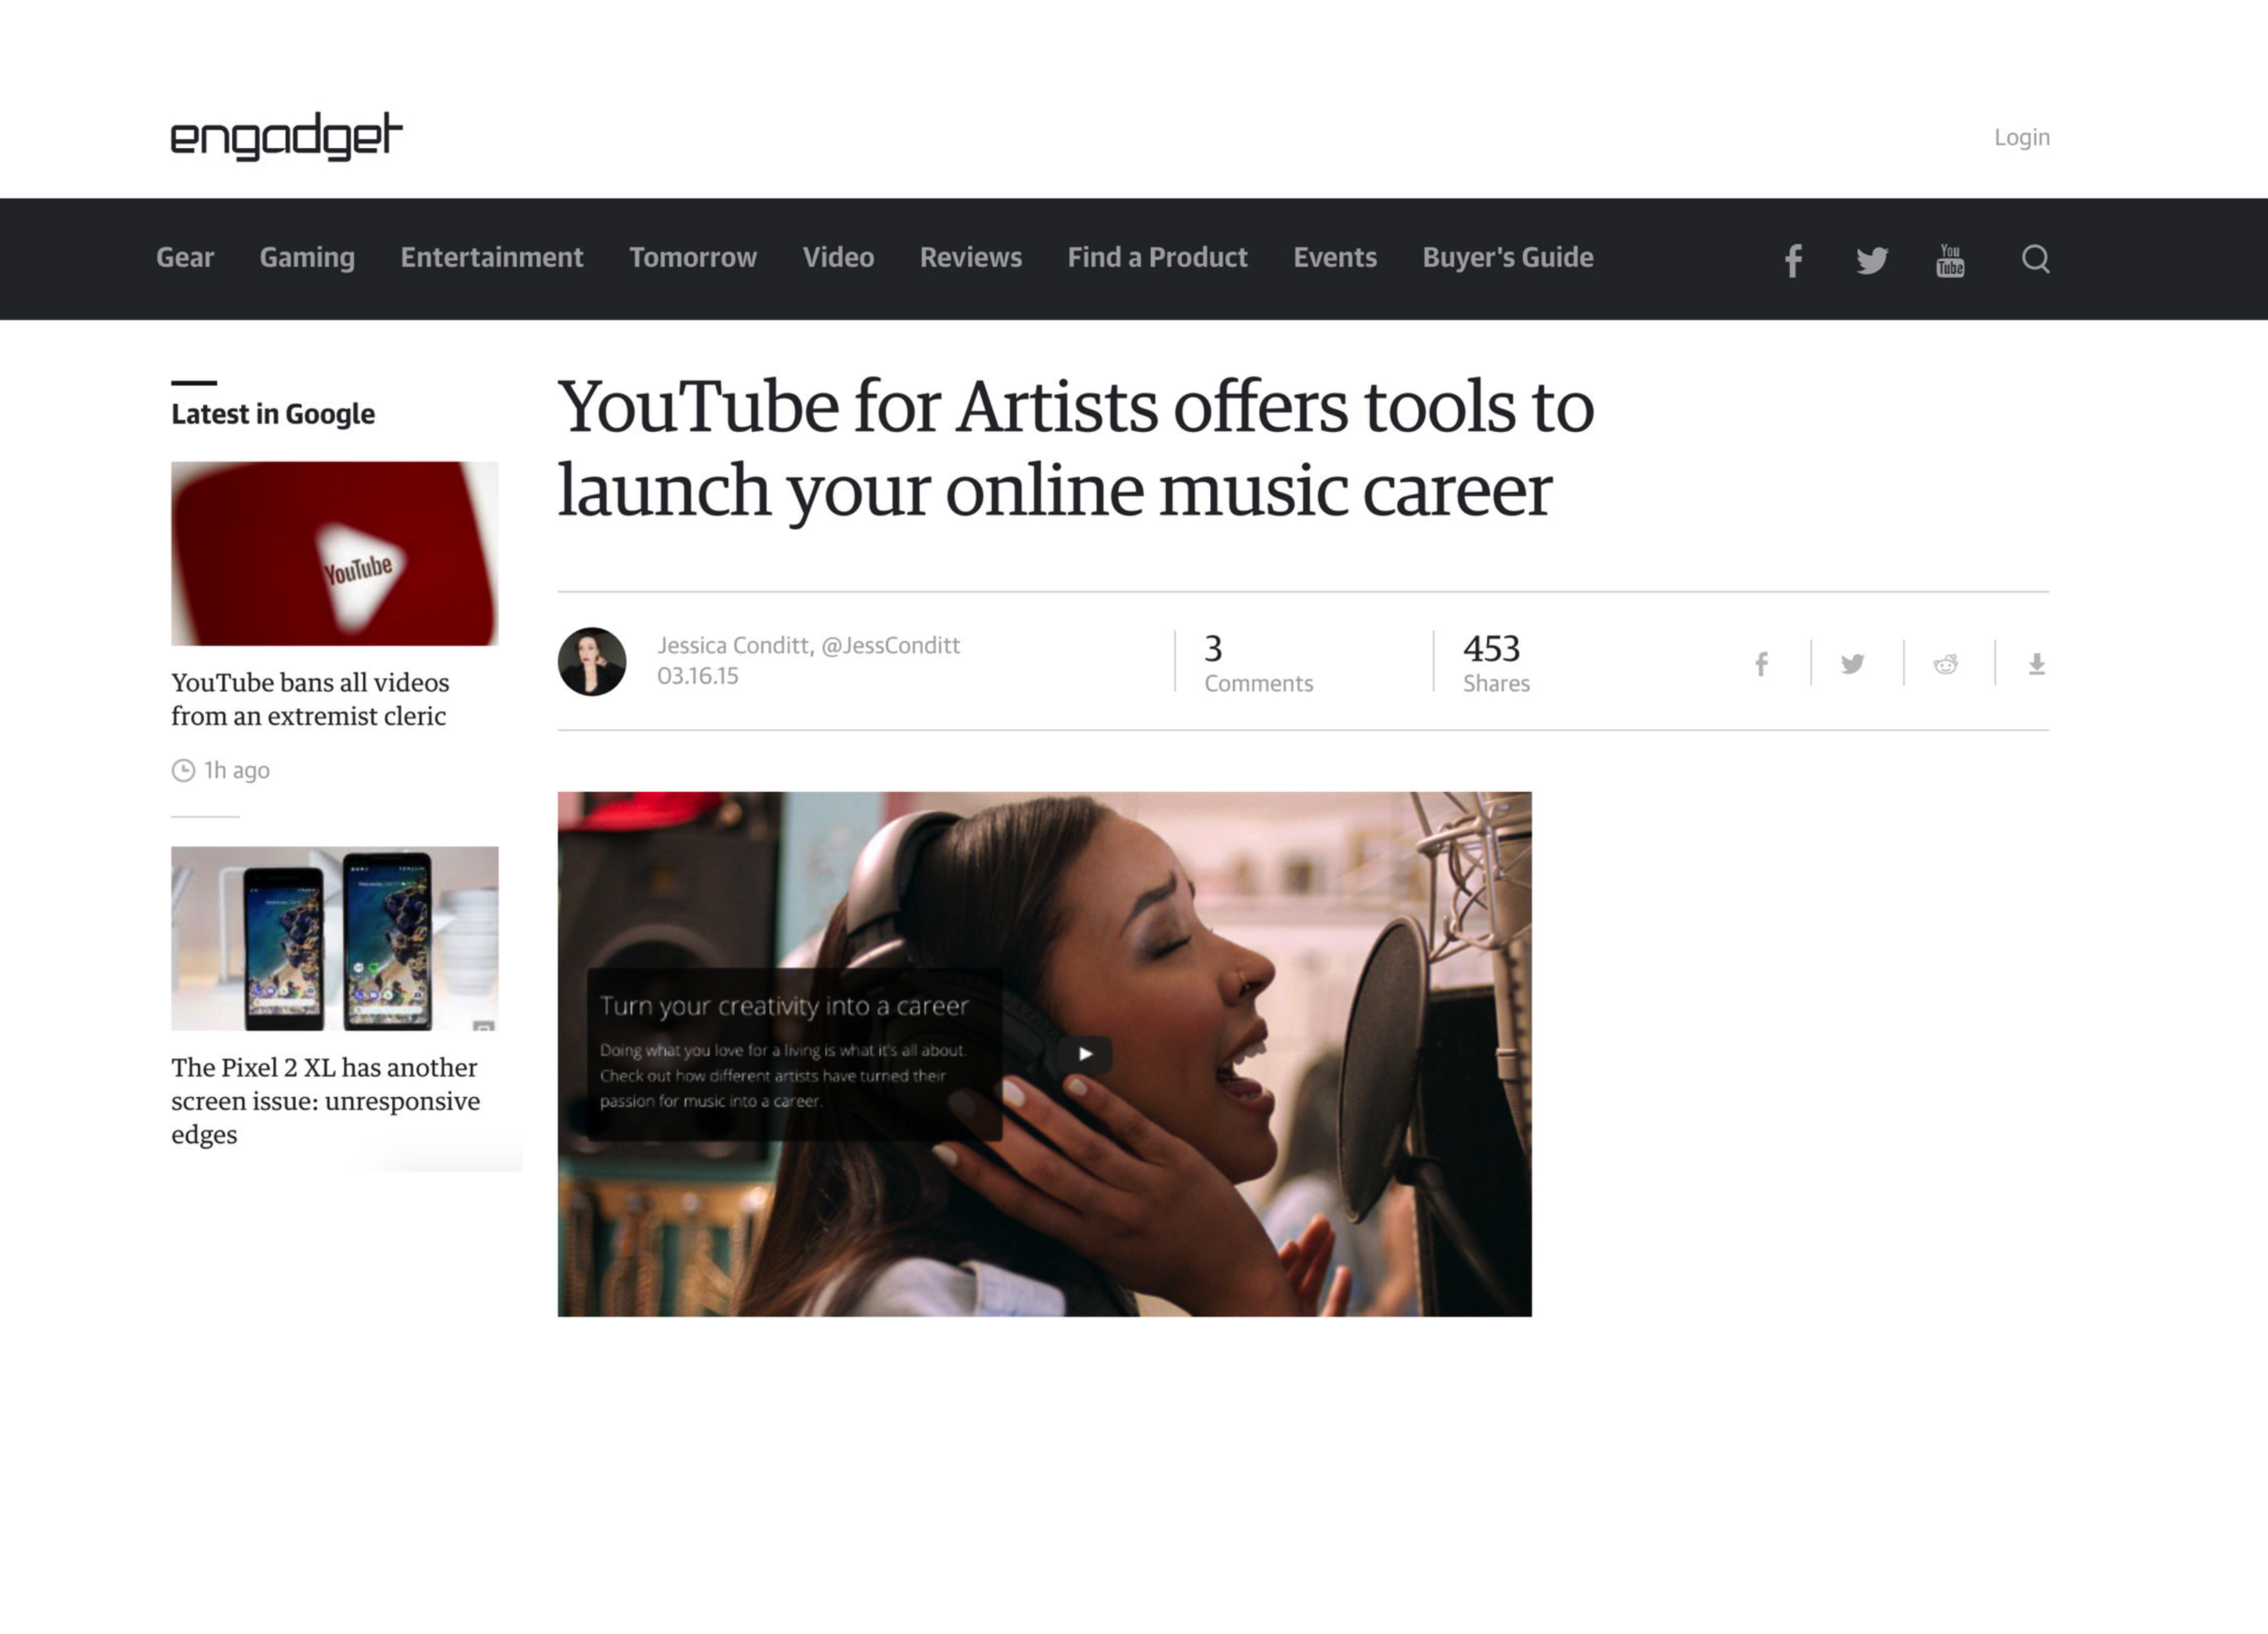
Task: Go to the Gaming section
Action: (307, 258)
